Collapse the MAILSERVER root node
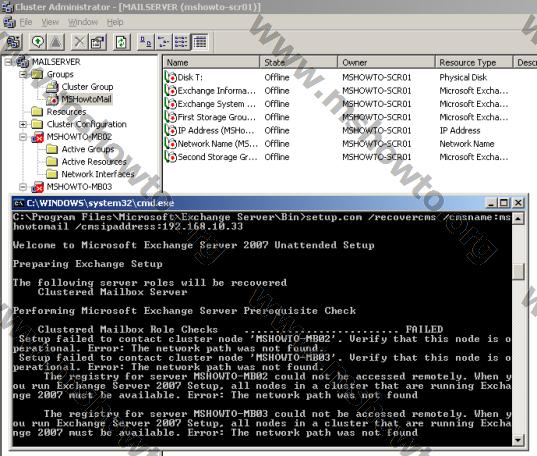This screenshot has width=537, height=456. (9, 62)
